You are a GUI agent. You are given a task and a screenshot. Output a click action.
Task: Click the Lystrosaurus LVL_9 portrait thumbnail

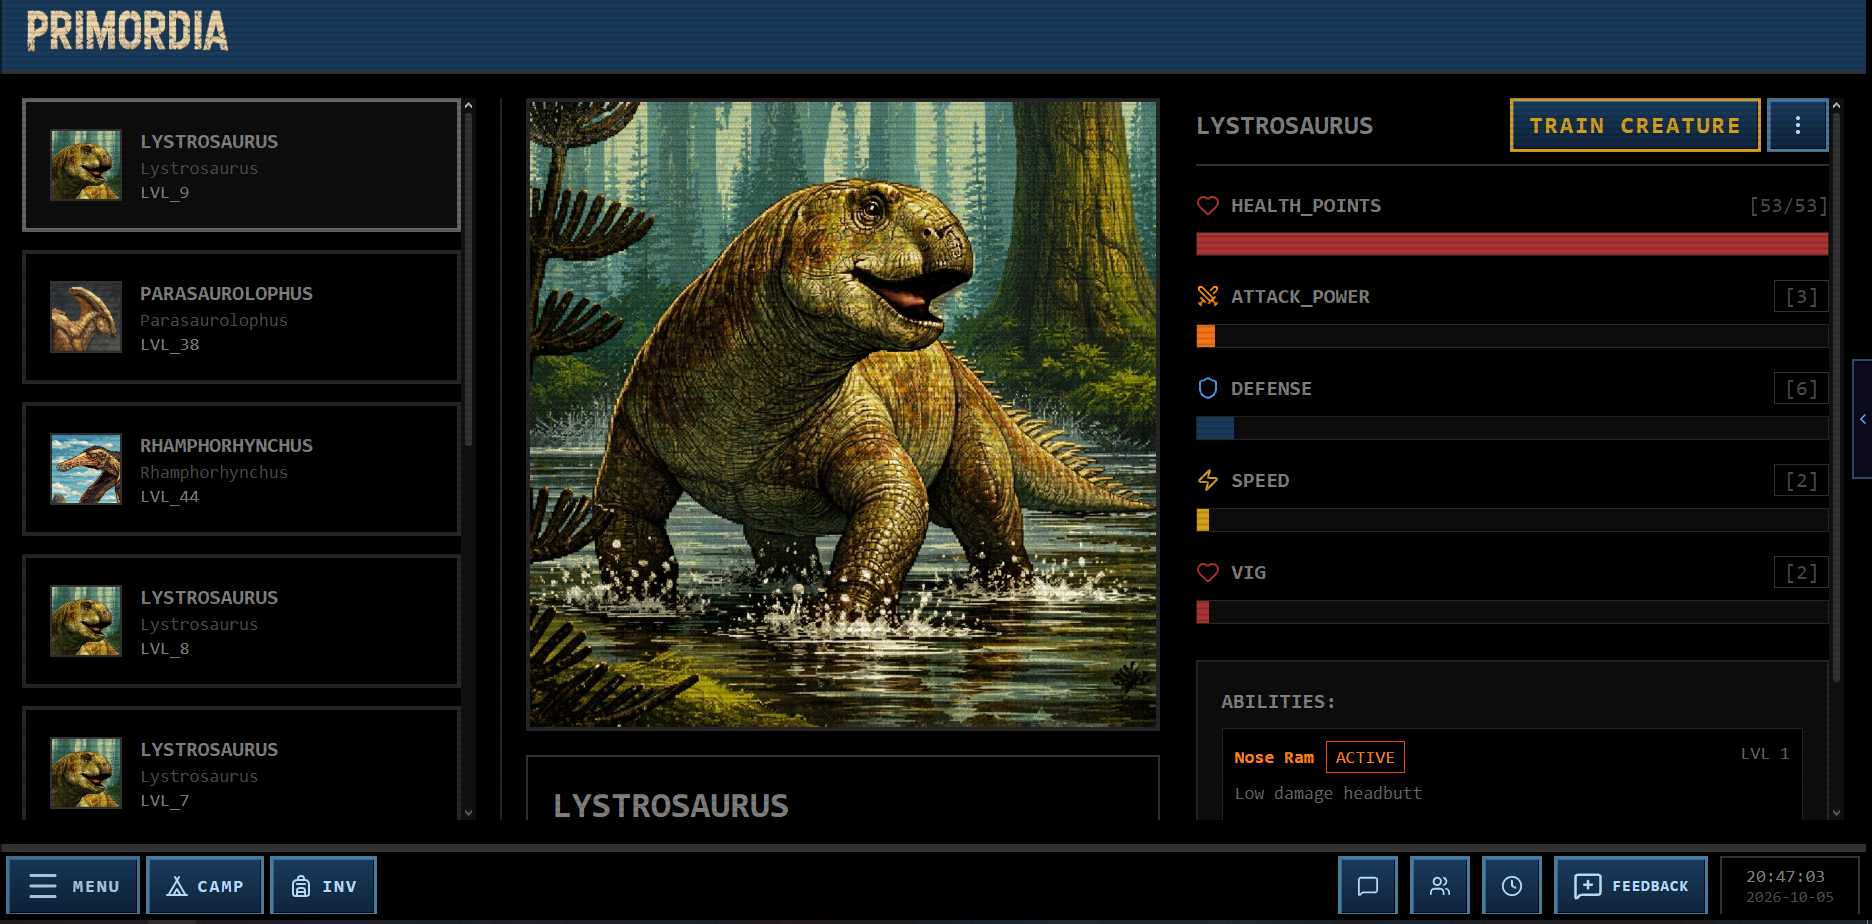(86, 165)
